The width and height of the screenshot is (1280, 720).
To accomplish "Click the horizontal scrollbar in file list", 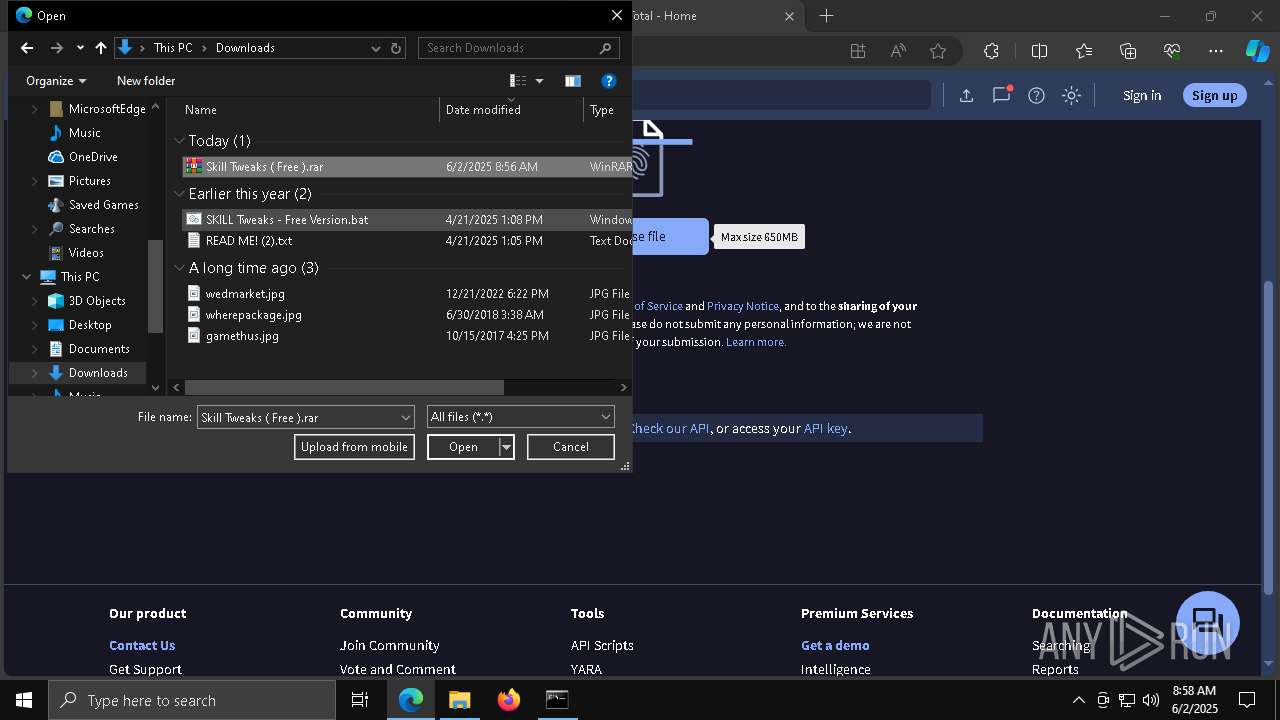I will [344, 387].
